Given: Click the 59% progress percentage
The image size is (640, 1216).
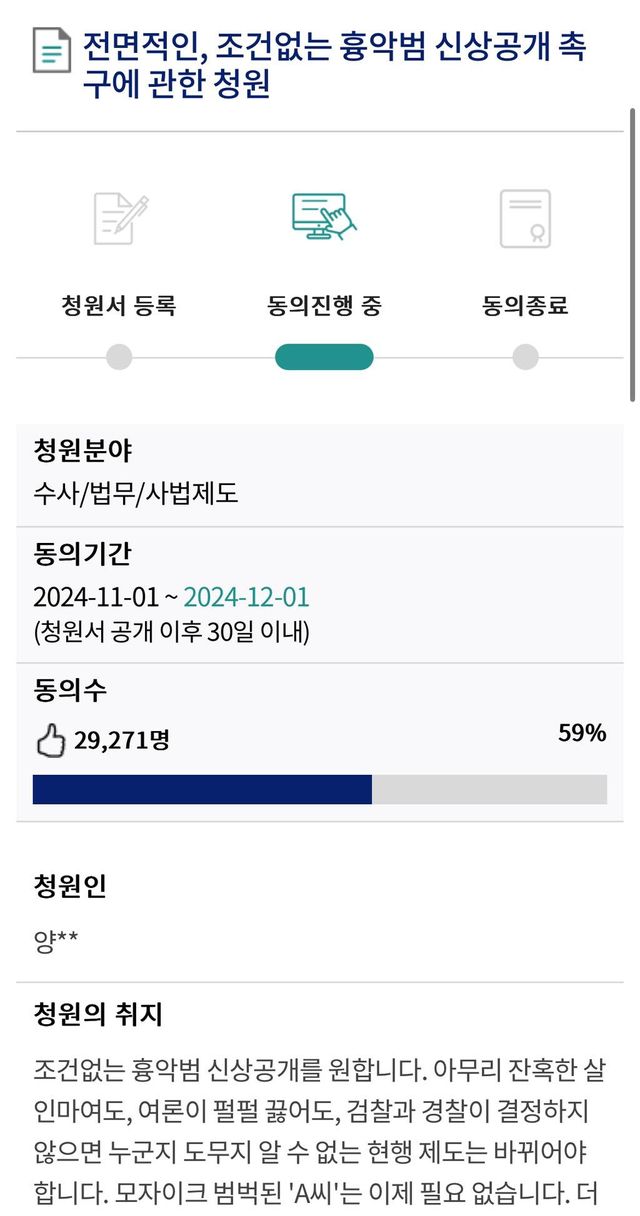Looking at the screenshot, I should coord(582,733).
